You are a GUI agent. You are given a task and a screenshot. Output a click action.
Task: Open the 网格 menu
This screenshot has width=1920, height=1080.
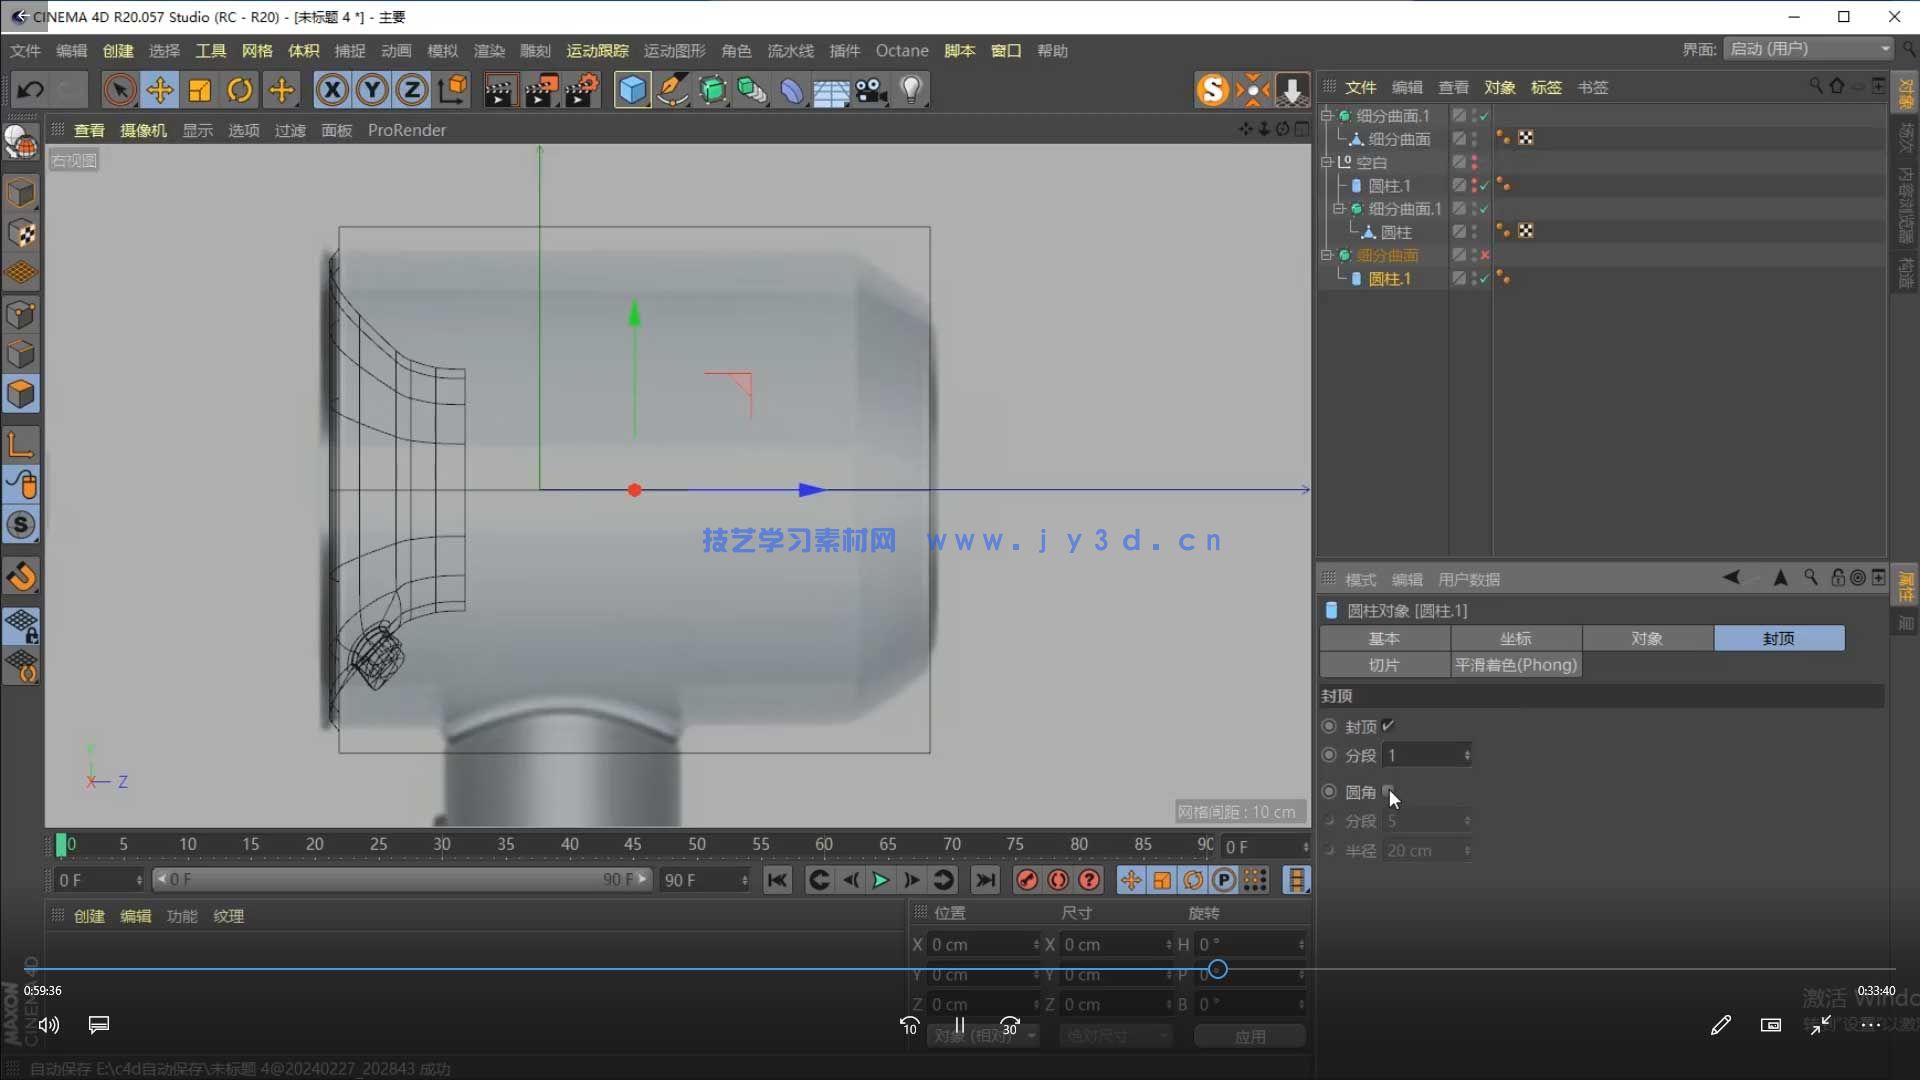pyautogui.click(x=257, y=51)
